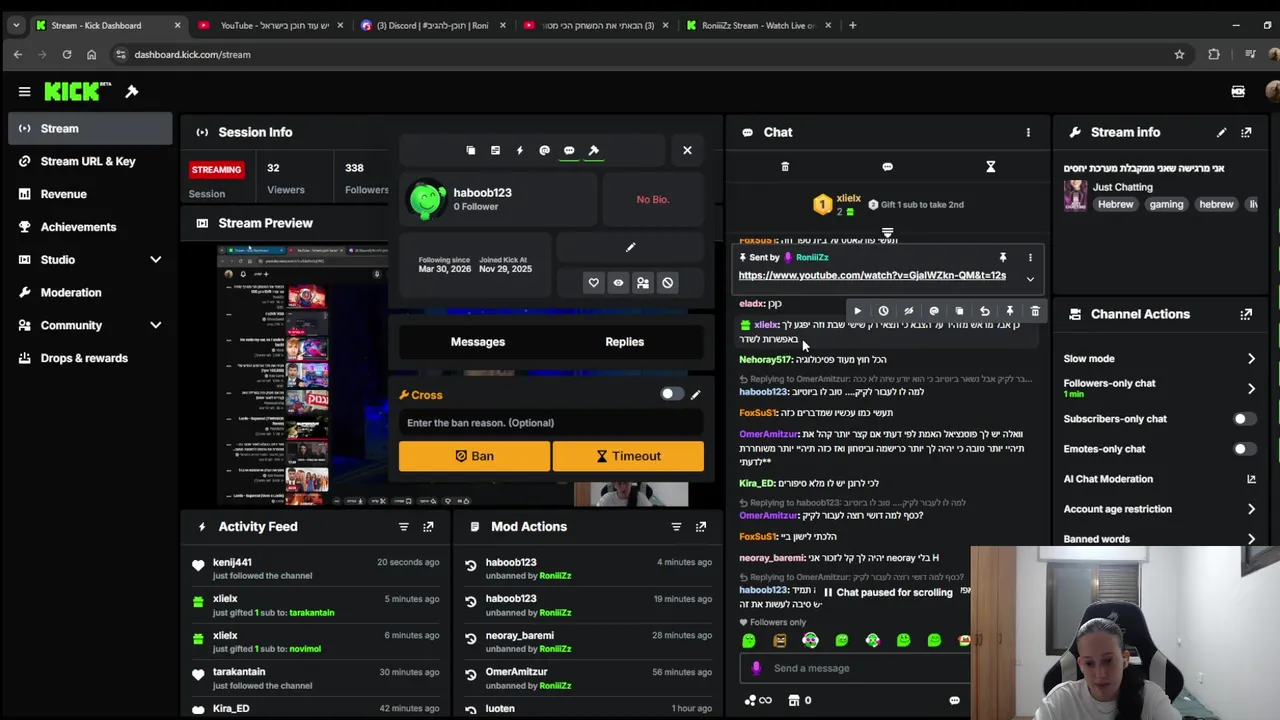Click the @ mention icon in user card
Viewport: 1280px width, 720px height.
click(x=544, y=150)
